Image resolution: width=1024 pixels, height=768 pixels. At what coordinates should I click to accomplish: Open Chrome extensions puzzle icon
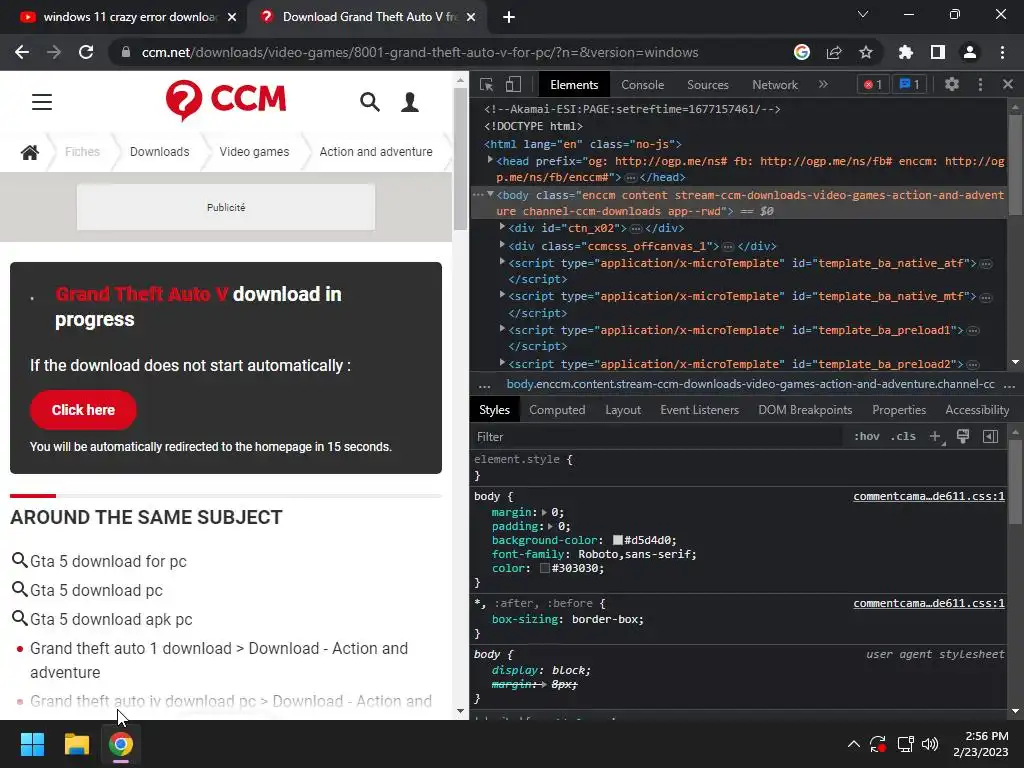pos(906,52)
